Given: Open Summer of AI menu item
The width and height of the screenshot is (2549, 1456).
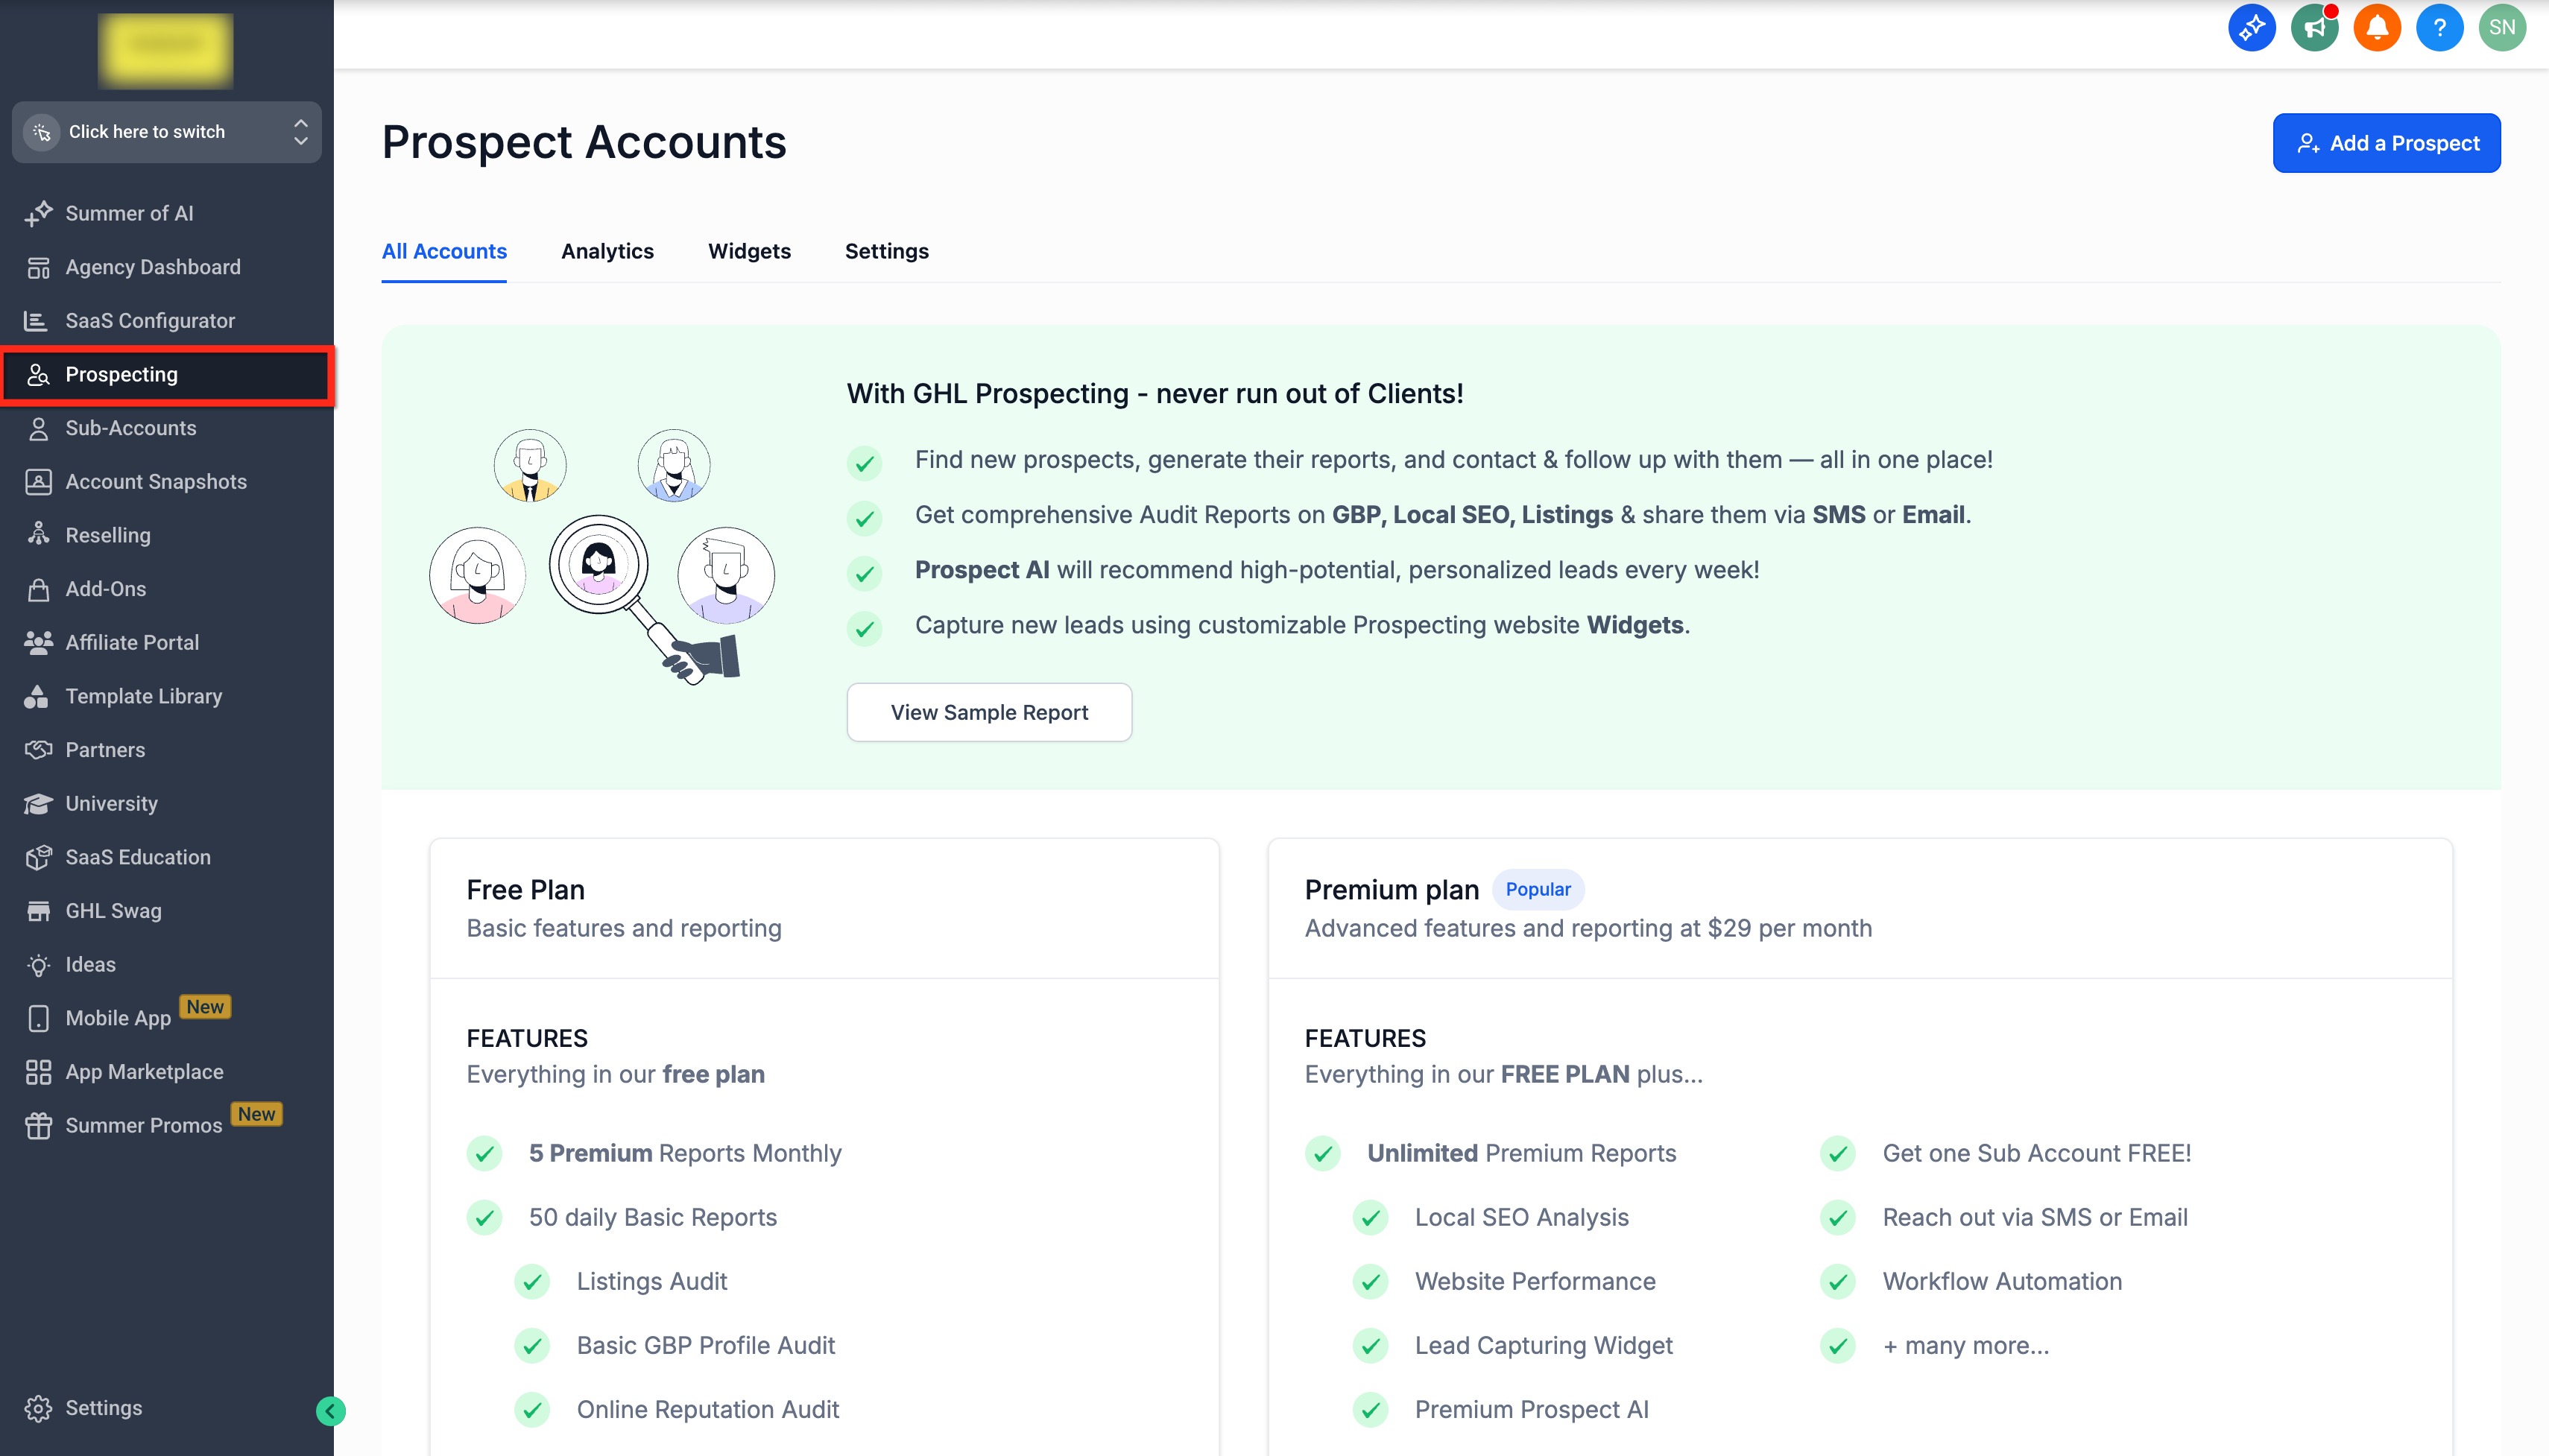Looking at the screenshot, I should pos(129,213).
